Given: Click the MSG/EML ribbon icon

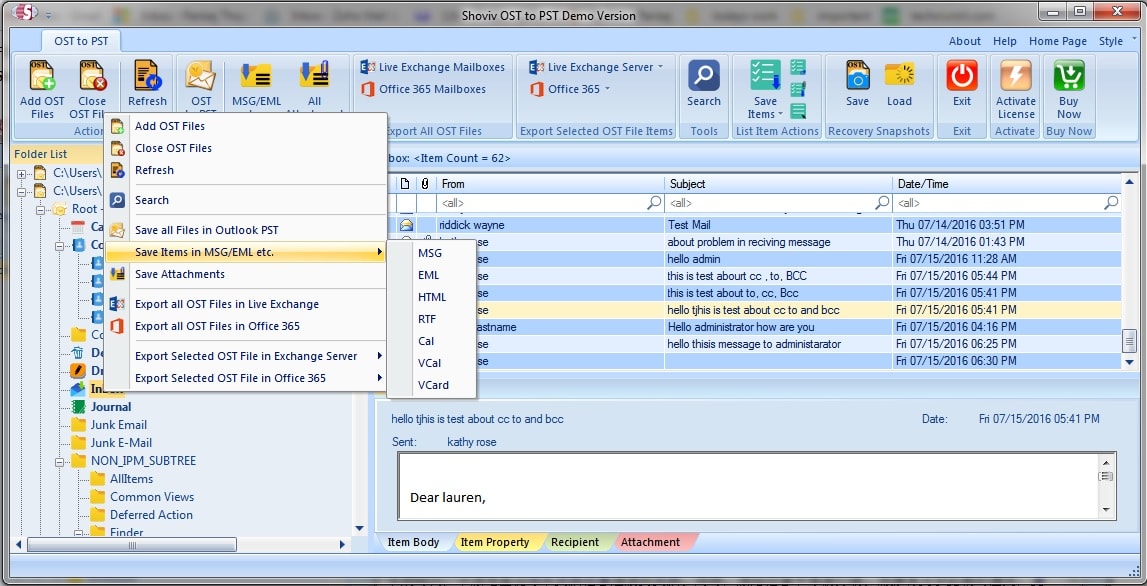Looking at the screenshot, I should click(256, 75).
